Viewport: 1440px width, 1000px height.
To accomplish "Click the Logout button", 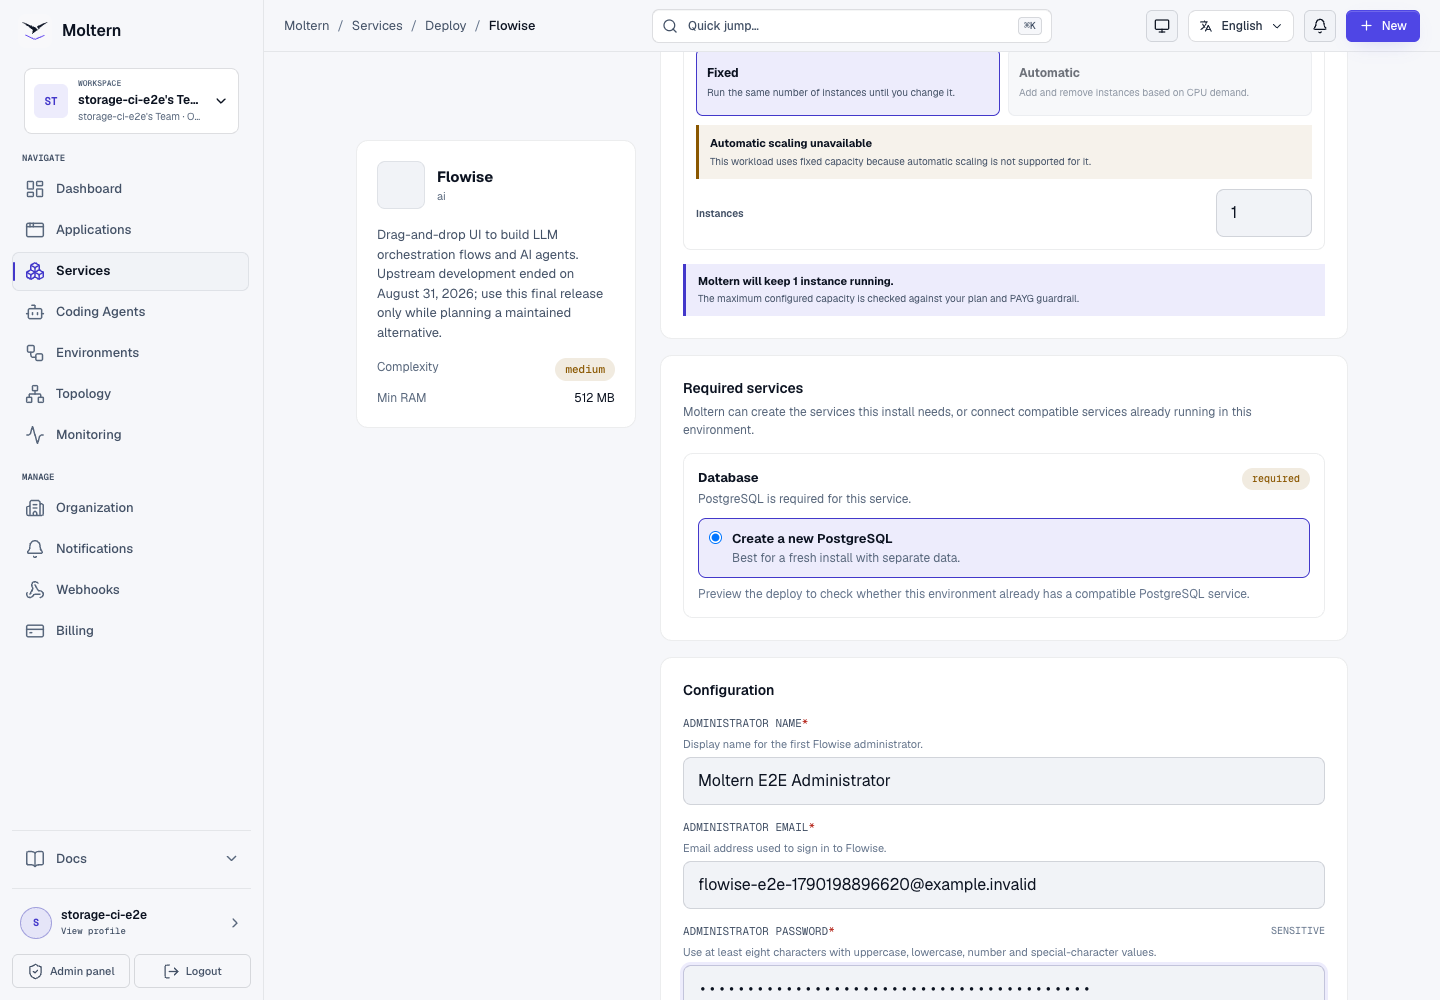I will (x=192, y=971).
